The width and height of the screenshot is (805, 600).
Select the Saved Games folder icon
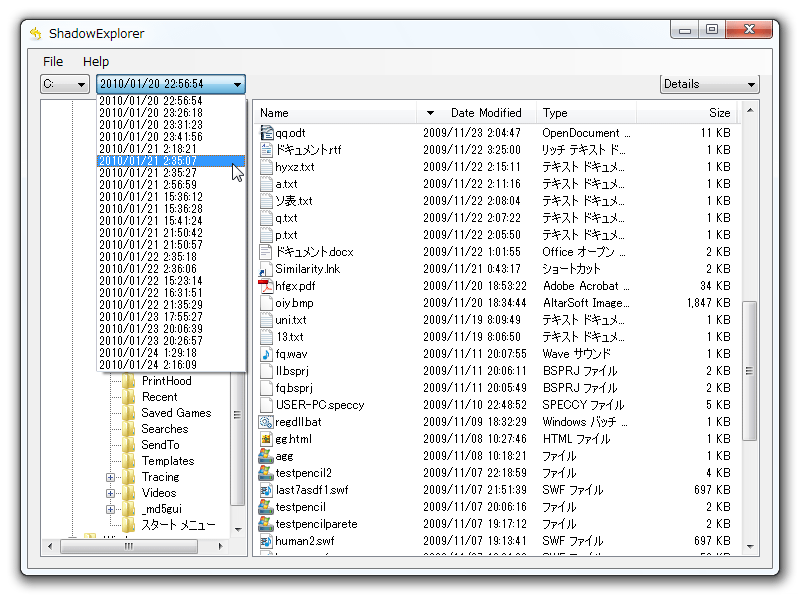pos(129,413)
